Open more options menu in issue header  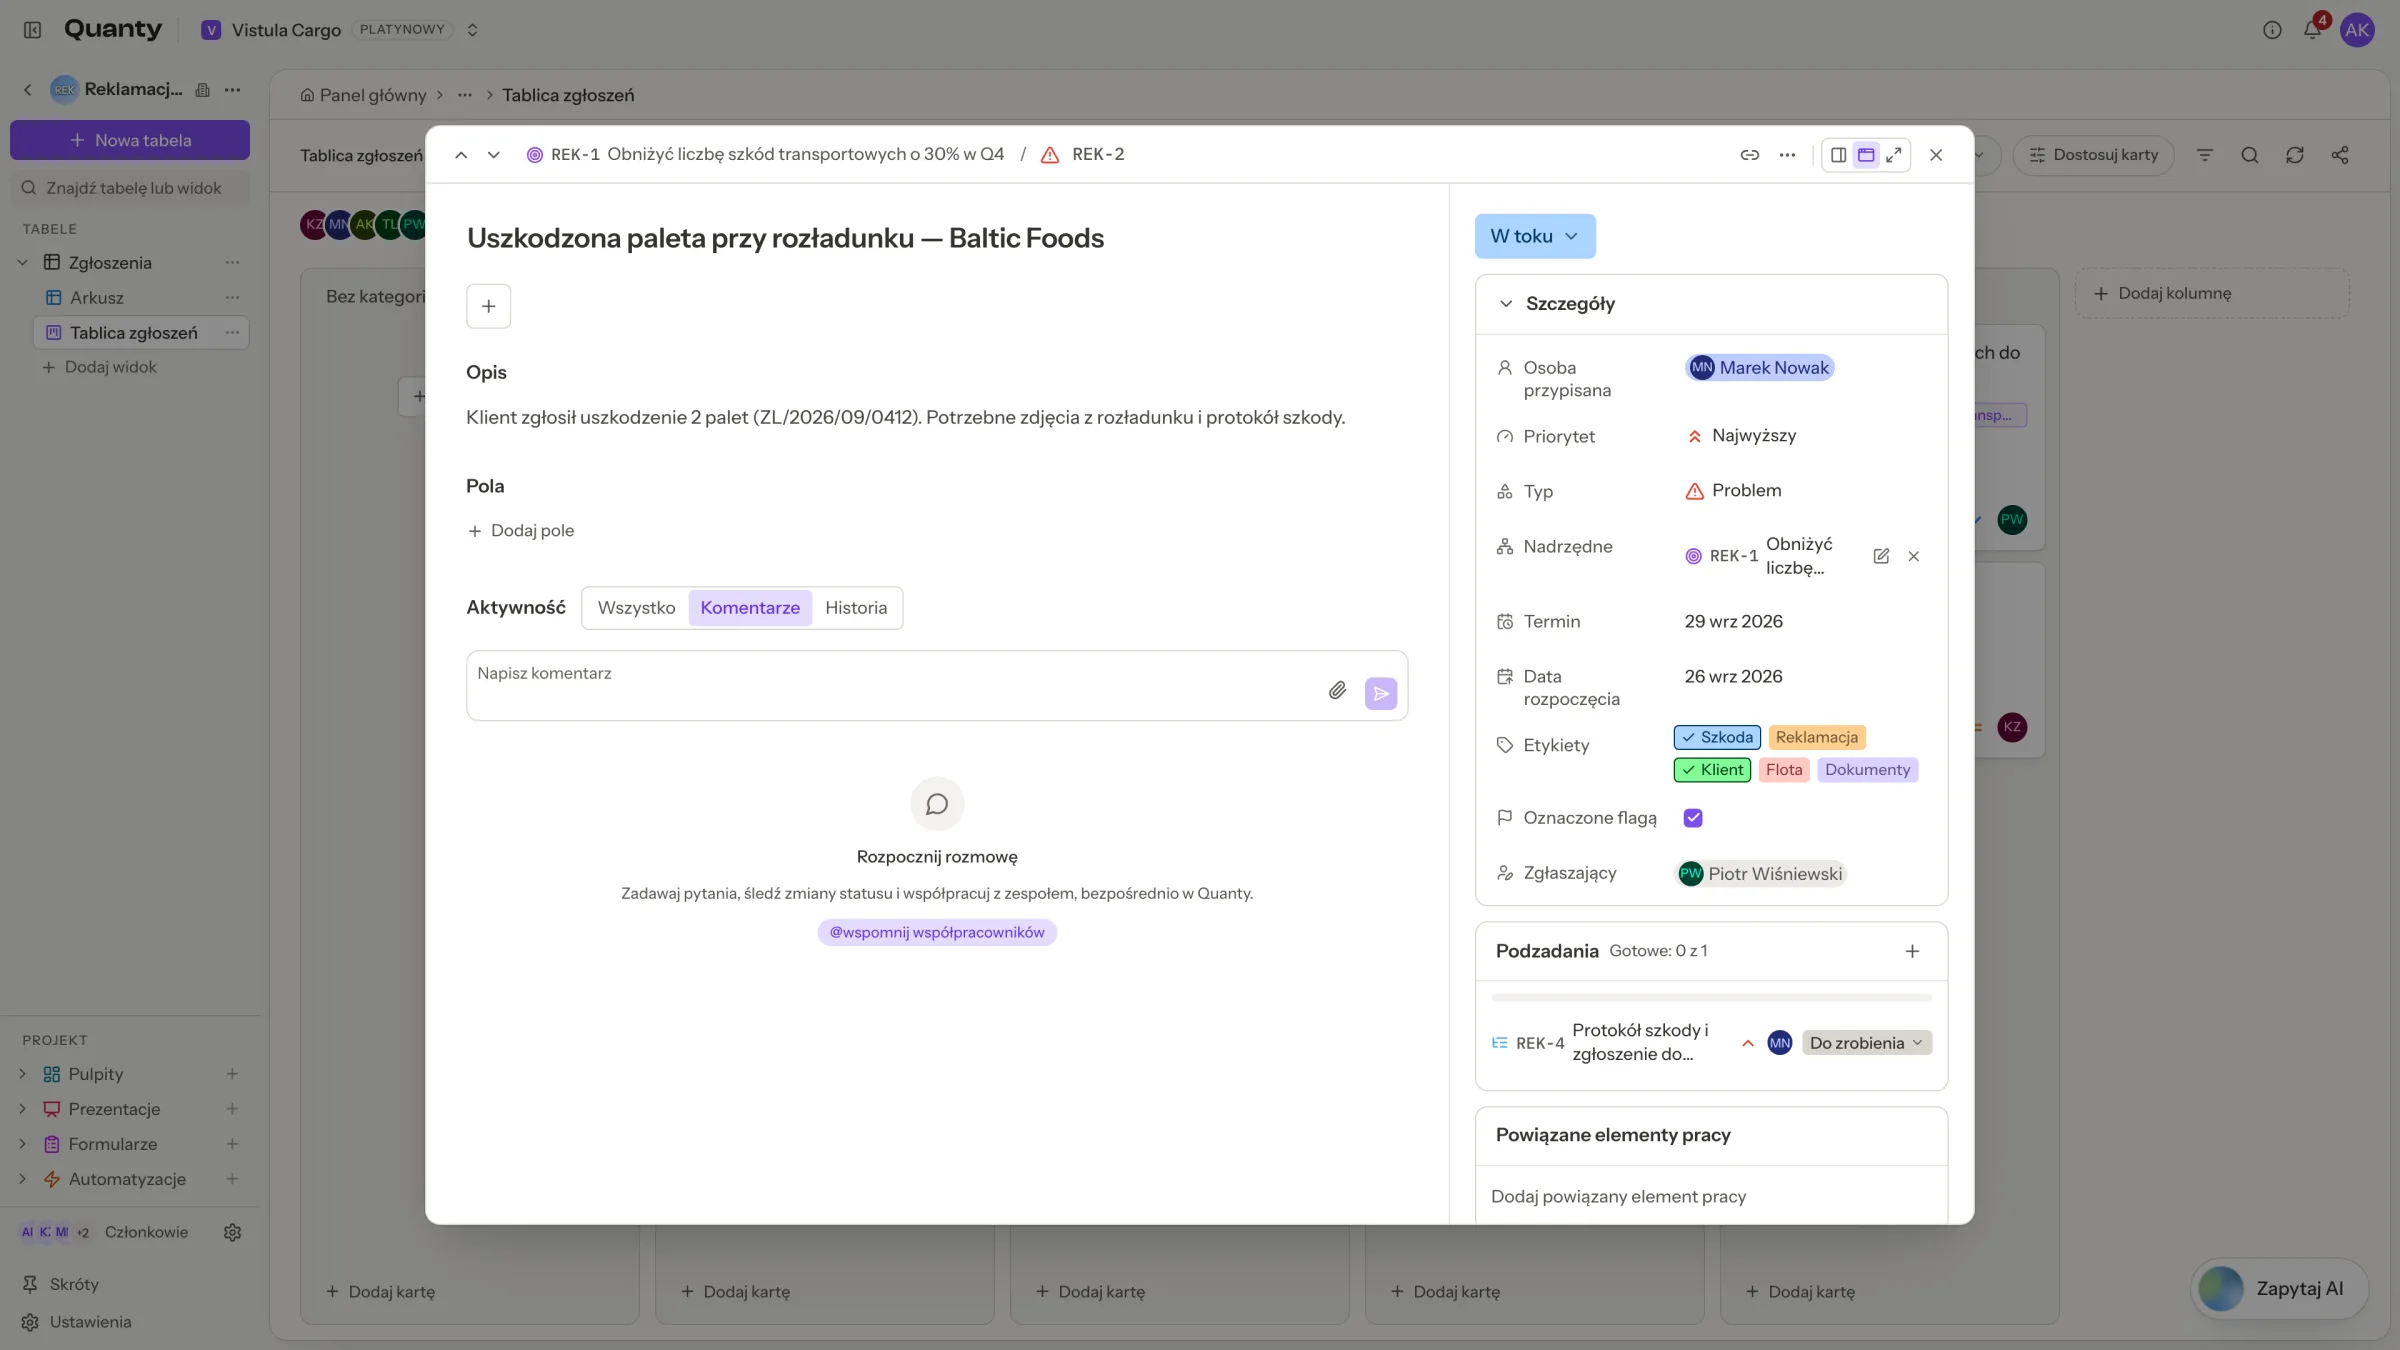pyautogui.click(x=1787, y=155)
